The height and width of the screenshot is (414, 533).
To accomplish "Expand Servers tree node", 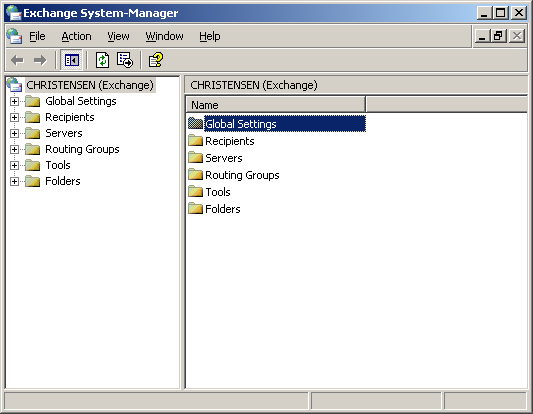I will (x=14, y=133).
